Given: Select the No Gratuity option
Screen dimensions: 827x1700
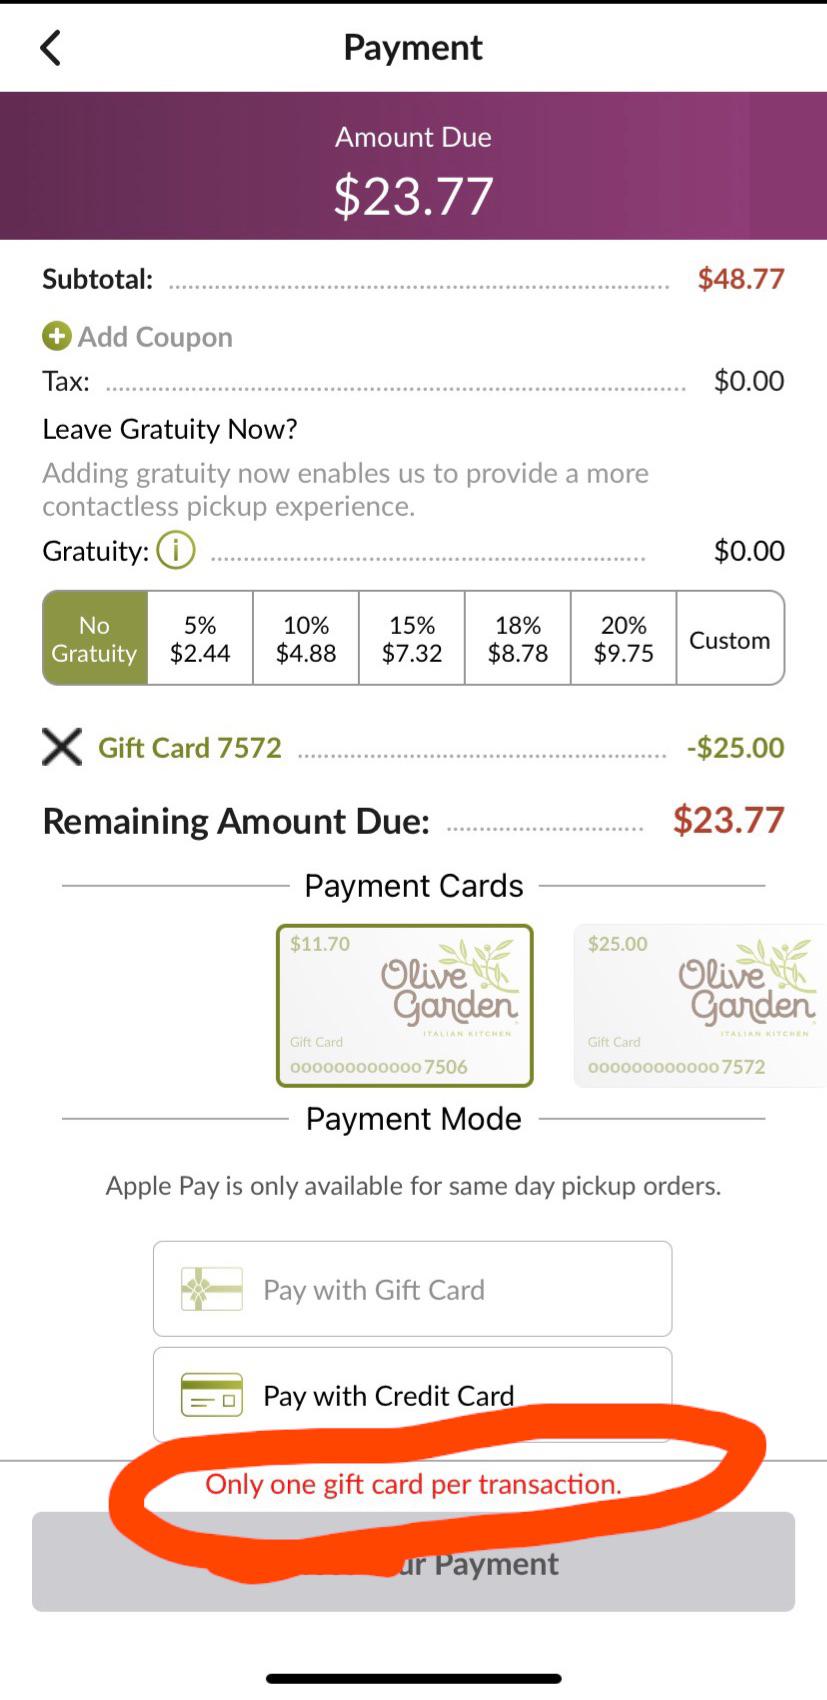Looking at the screenshot, I should [94, 637].
